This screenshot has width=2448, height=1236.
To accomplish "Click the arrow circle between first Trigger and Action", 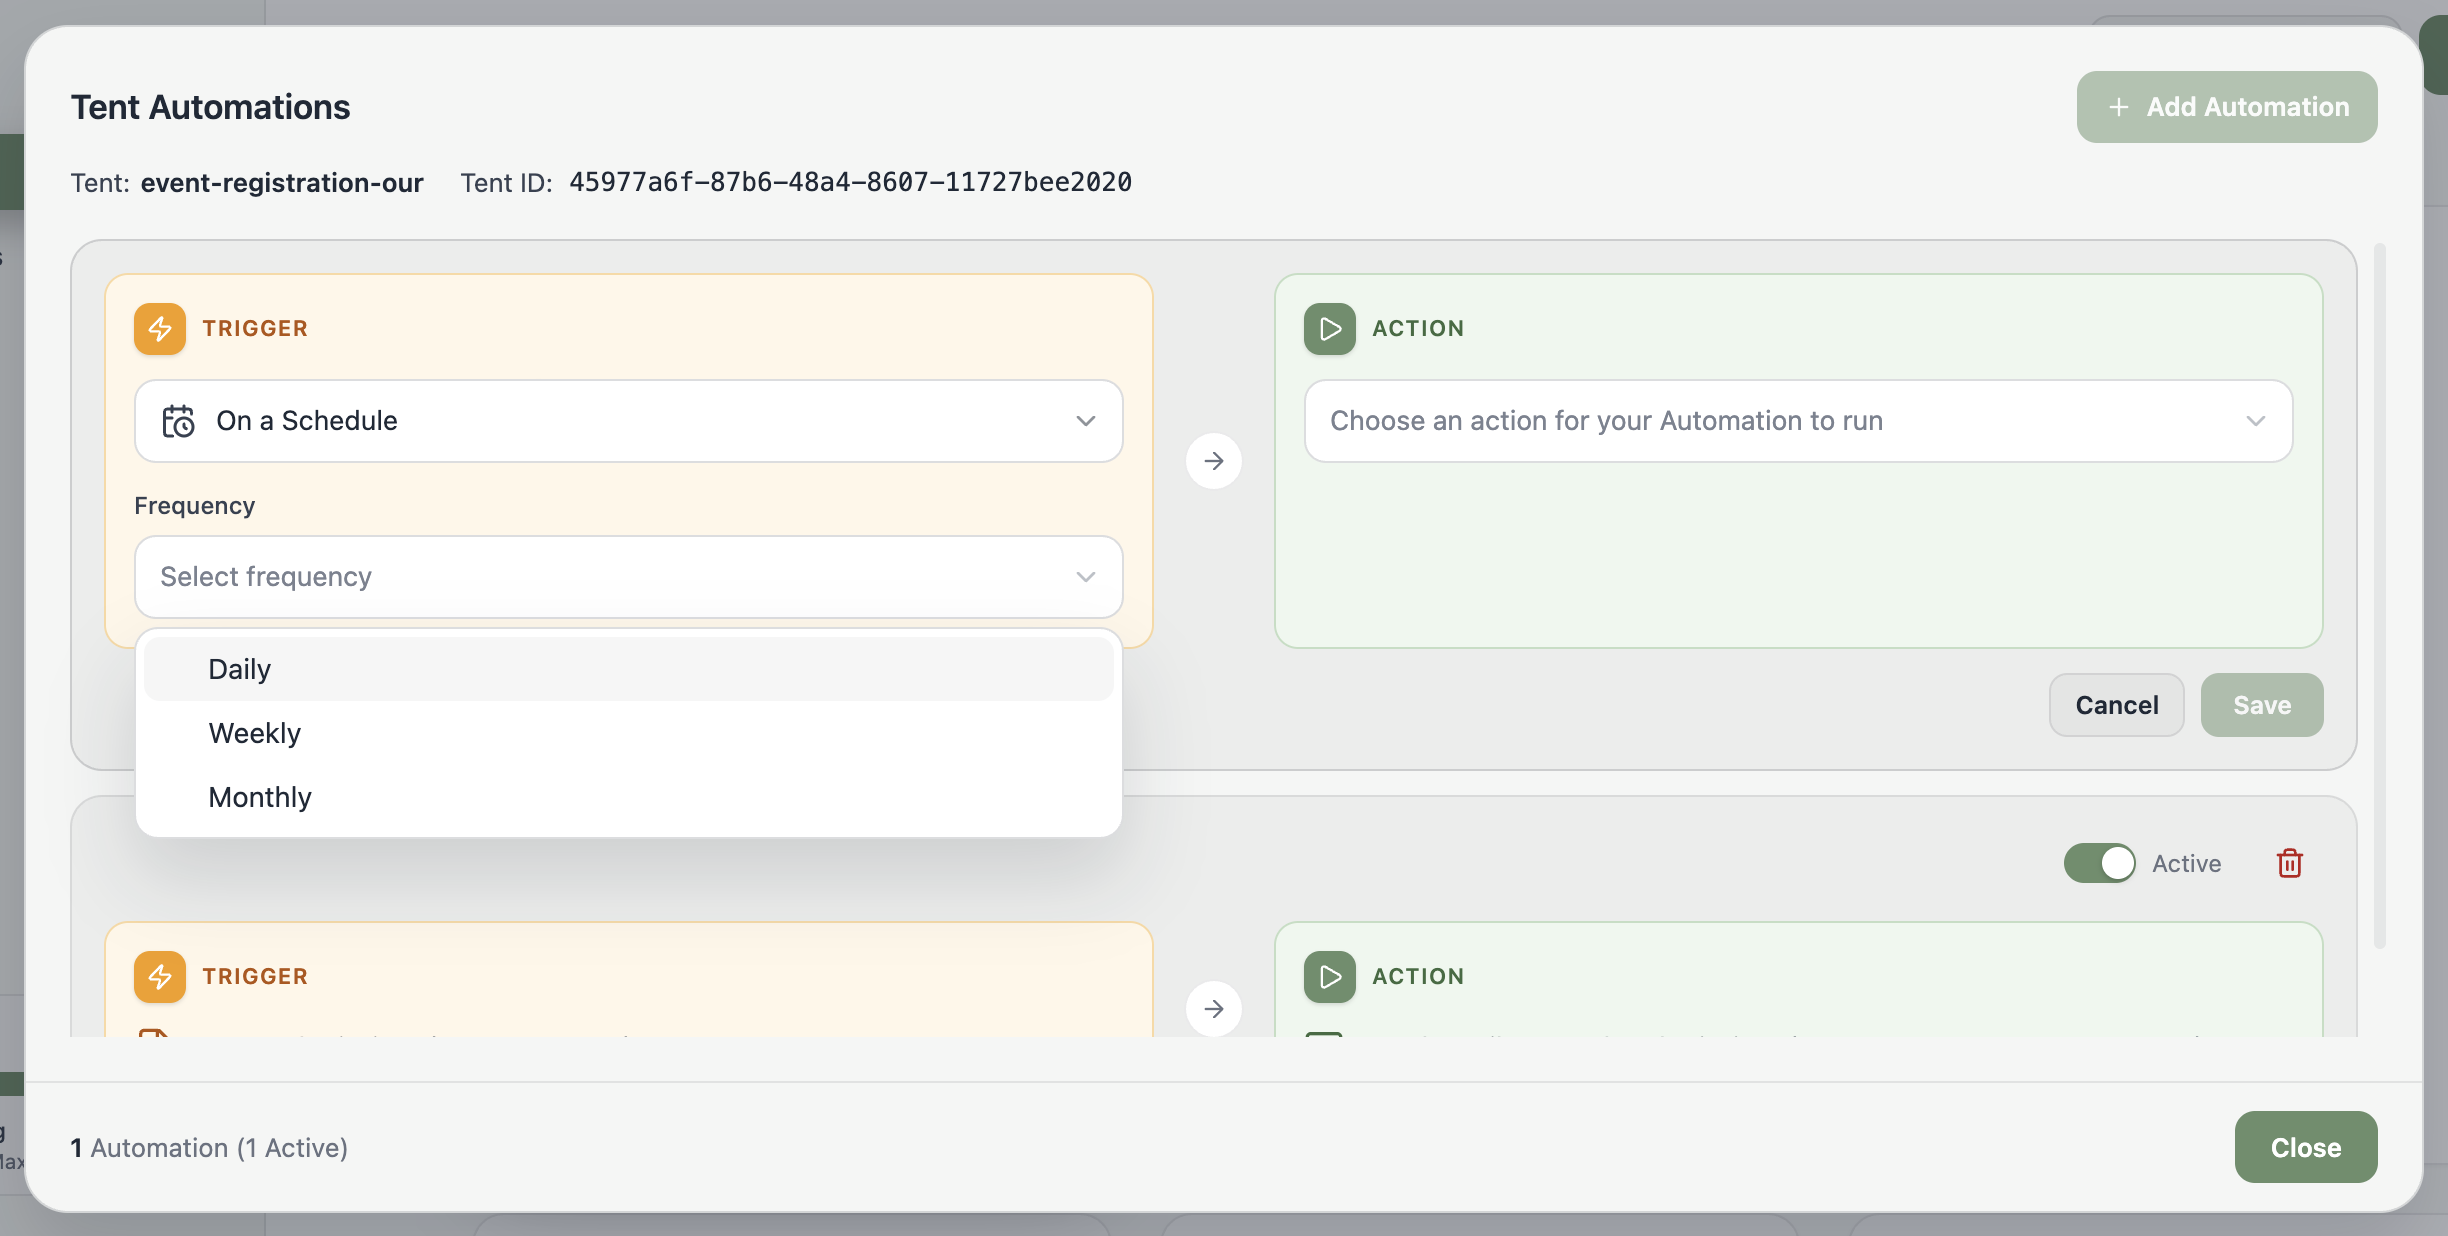I will click(1214, 461).
